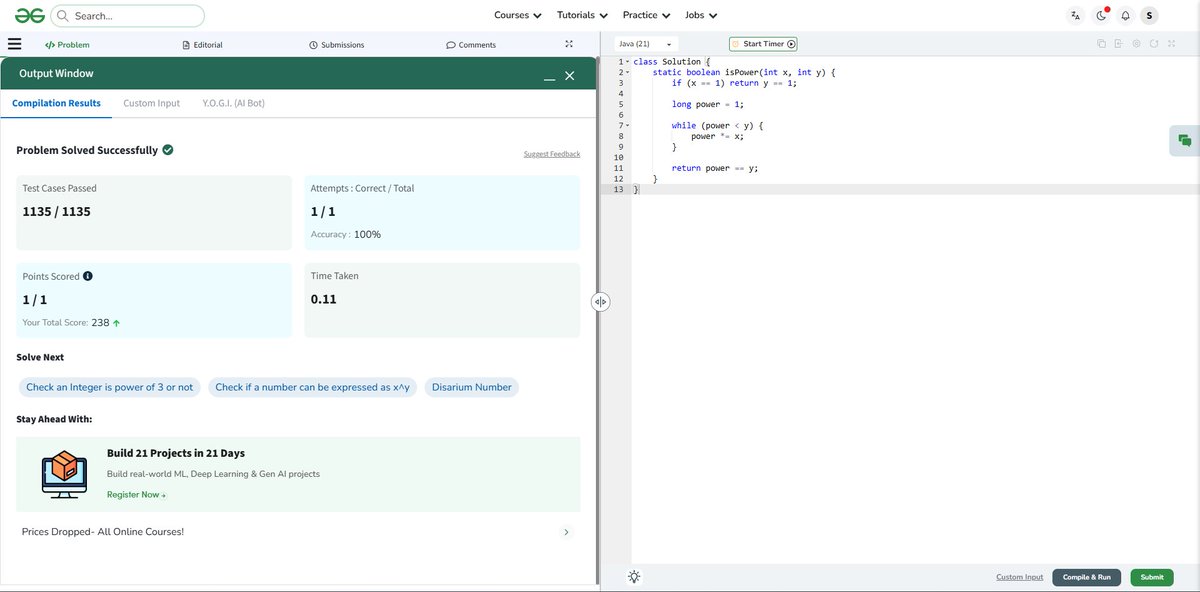The height and width of the screenshot is (592, 1200).
Task: Open the Jobs dropdown menu
Action: click(701, 15)
